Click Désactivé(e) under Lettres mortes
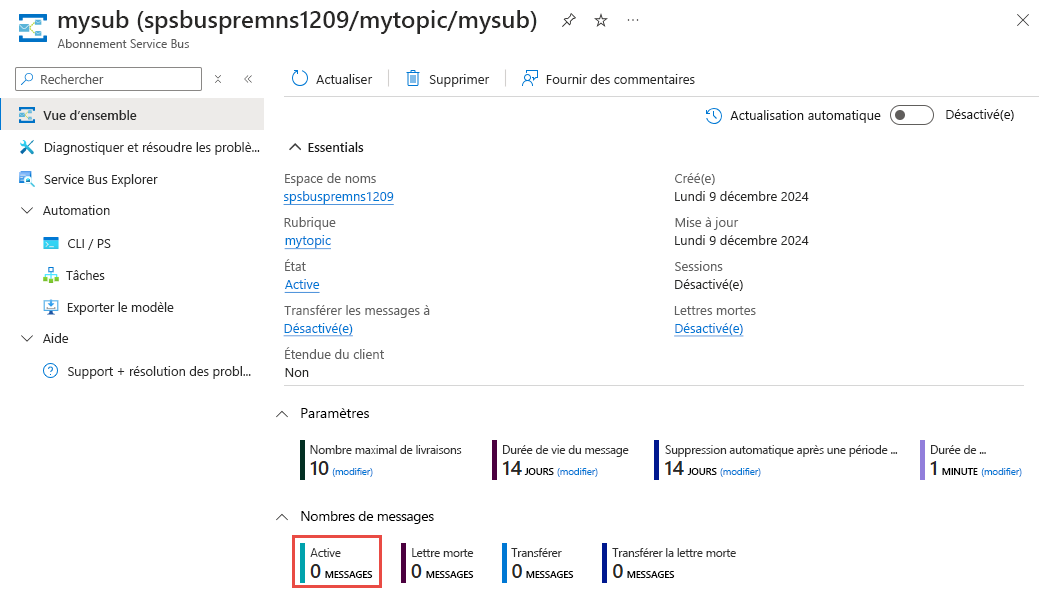 (x=708, y=328)
